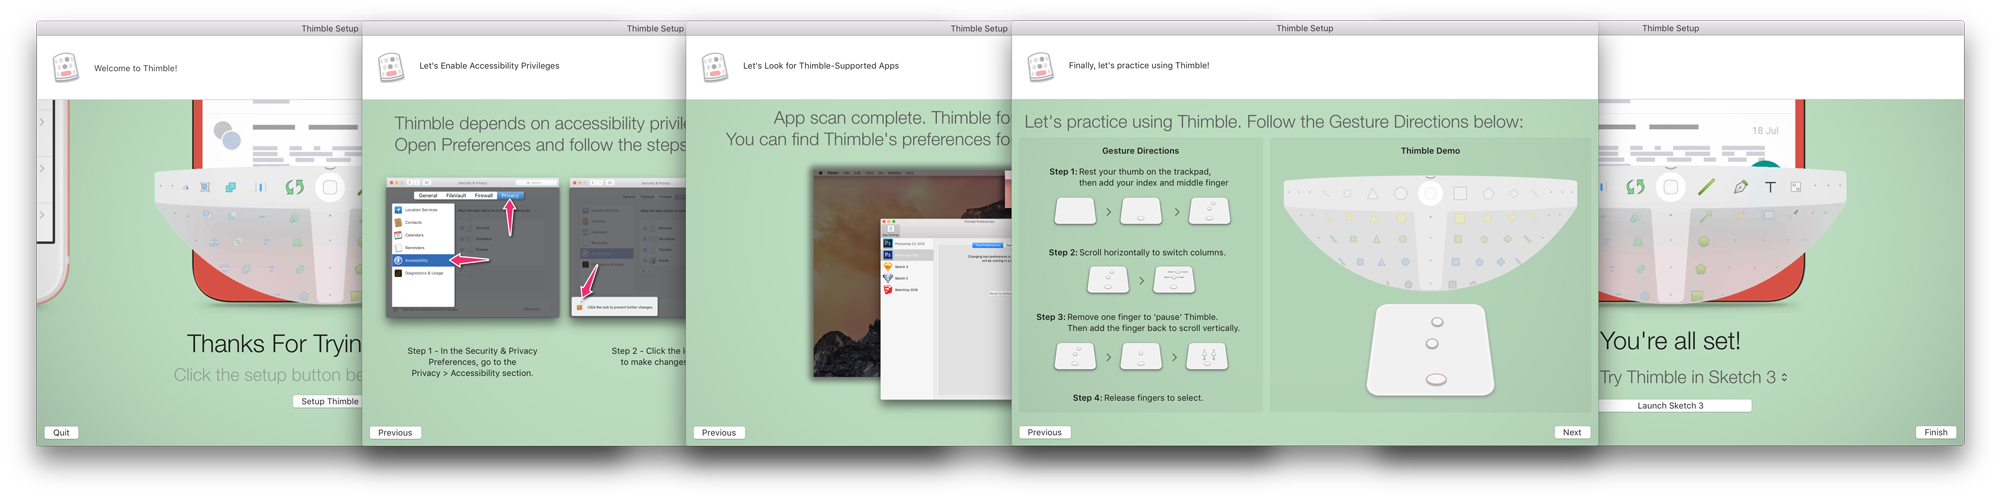The width and height of the screenshot is (2000, 498).
Task: Click Previous in the Accessibility Privileges window
Action: pos(395,433)
